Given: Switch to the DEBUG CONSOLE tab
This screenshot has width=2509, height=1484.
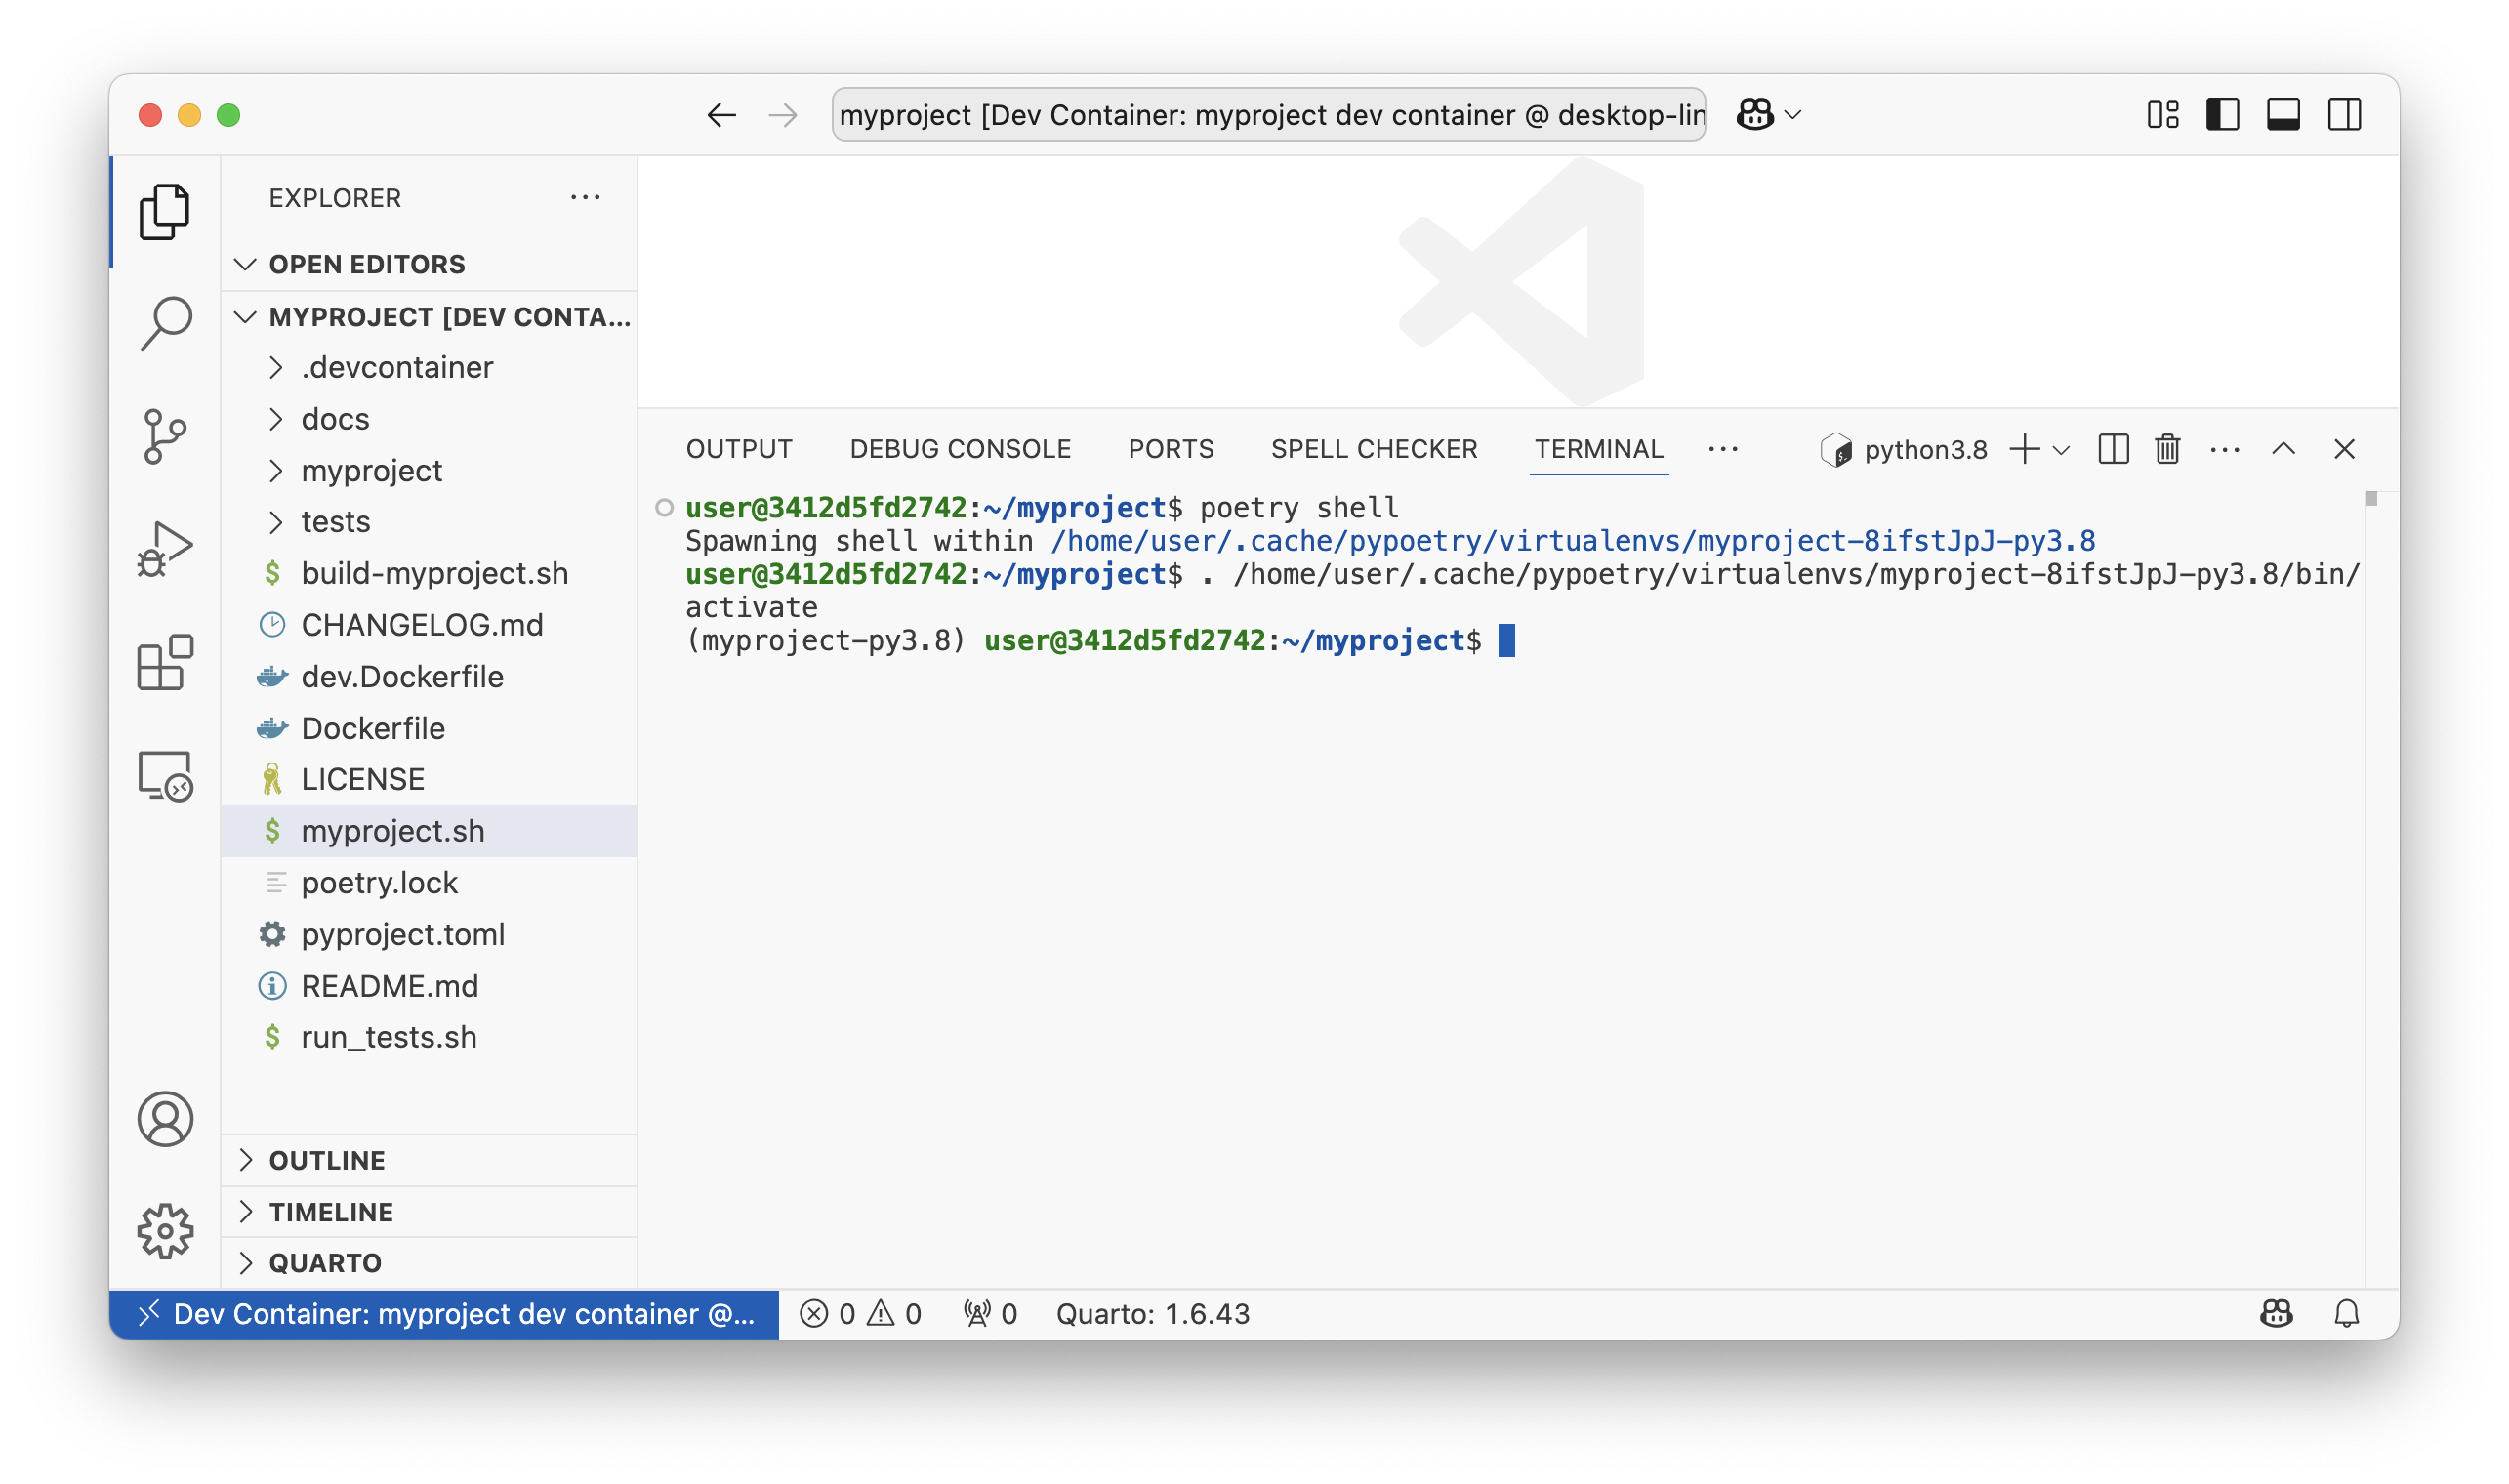Looking at the screenshot, I should 959,449.
